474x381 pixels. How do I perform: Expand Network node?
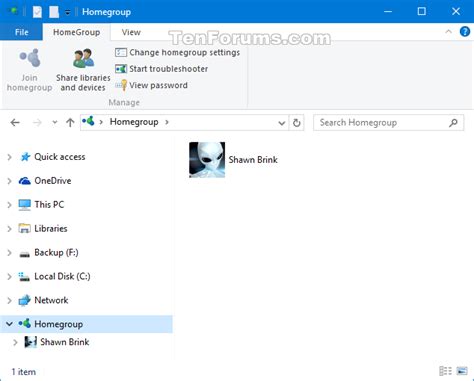[x=9, y=300]
